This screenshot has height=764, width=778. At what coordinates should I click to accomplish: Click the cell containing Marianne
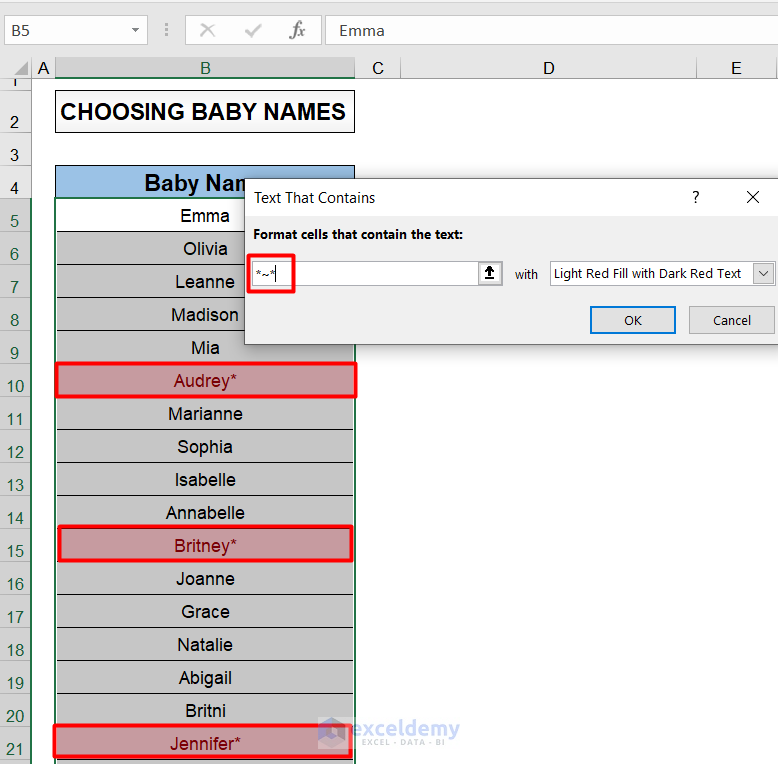coord(205,414)
